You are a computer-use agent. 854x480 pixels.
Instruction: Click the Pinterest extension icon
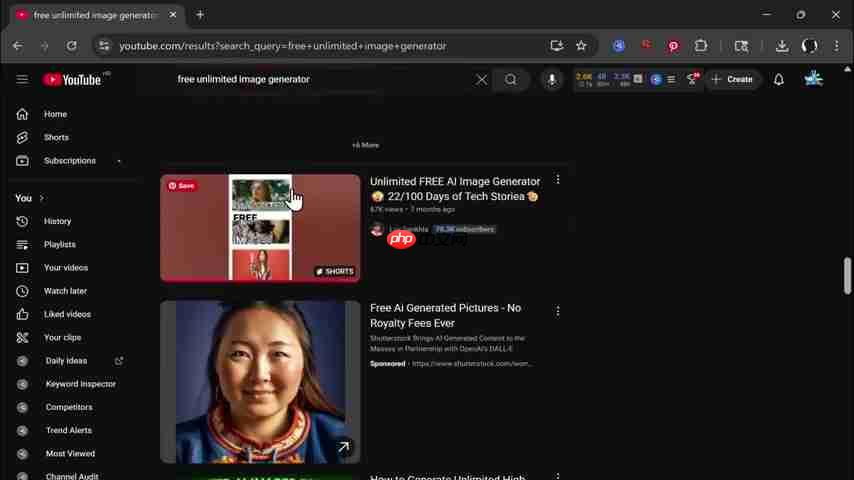point(673,46)
